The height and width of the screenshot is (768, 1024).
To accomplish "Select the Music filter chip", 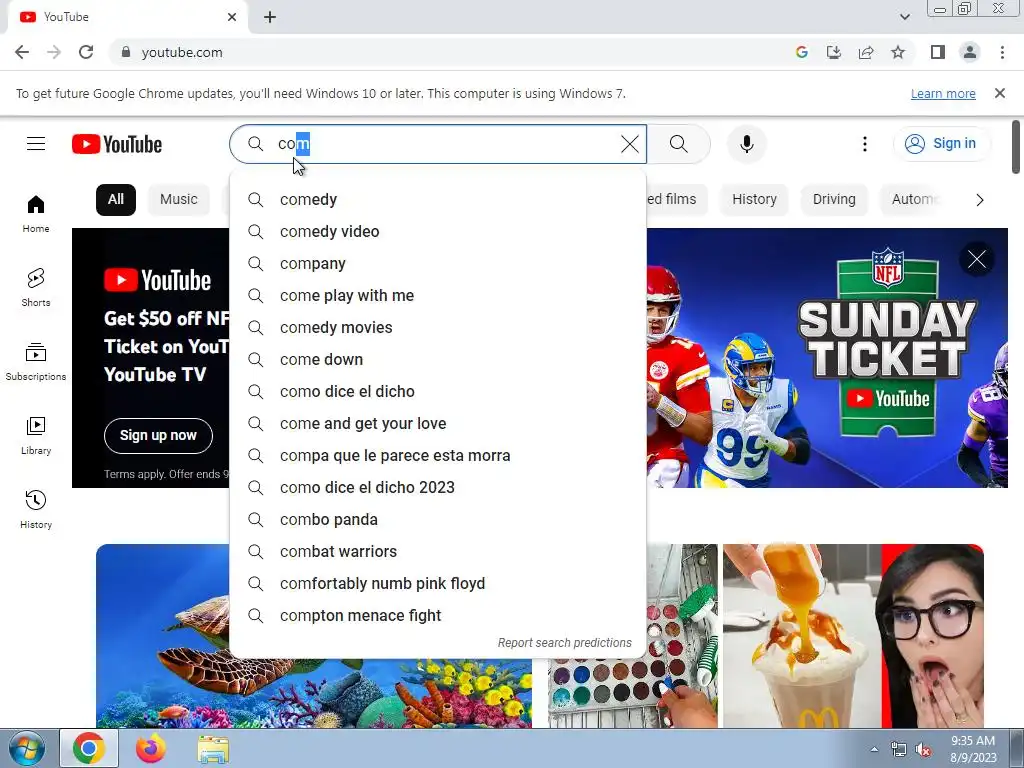I will [x=178, y=199].
